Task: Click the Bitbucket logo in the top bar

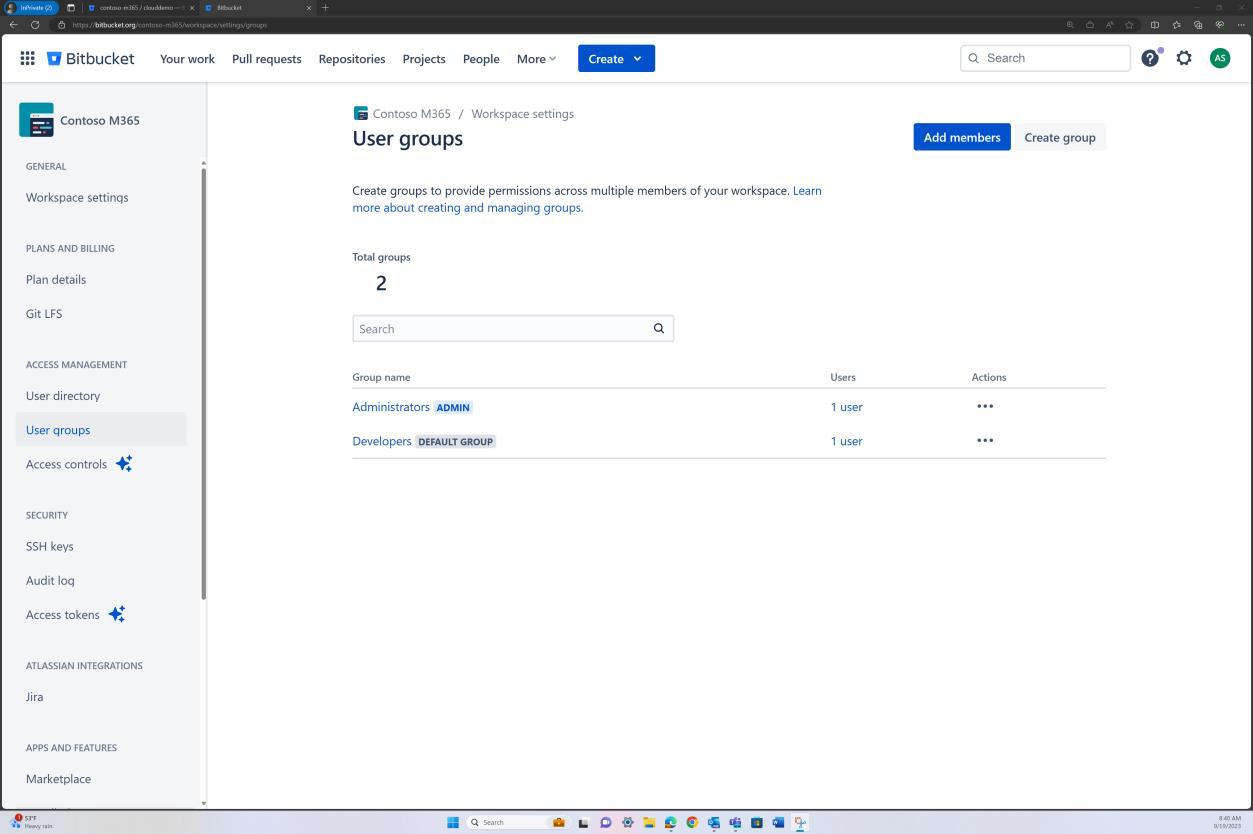Action: pos(91,58)
